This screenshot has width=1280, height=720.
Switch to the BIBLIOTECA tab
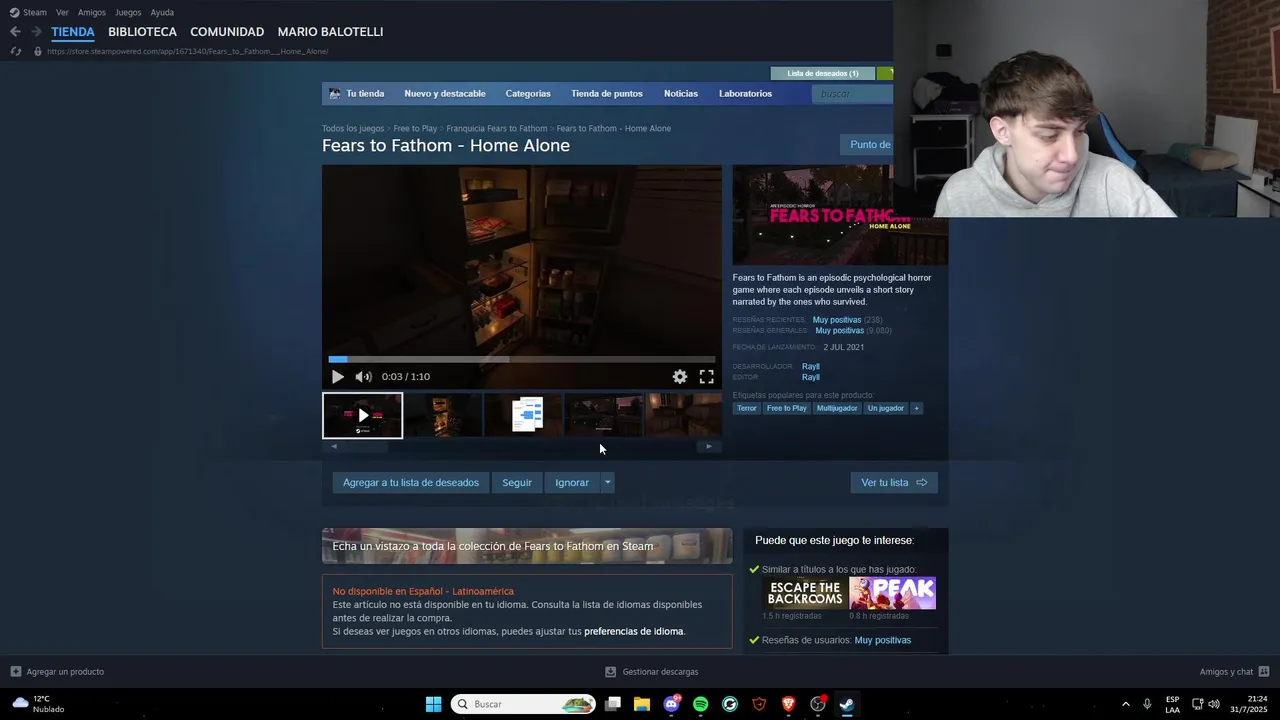tap(142, 32)
